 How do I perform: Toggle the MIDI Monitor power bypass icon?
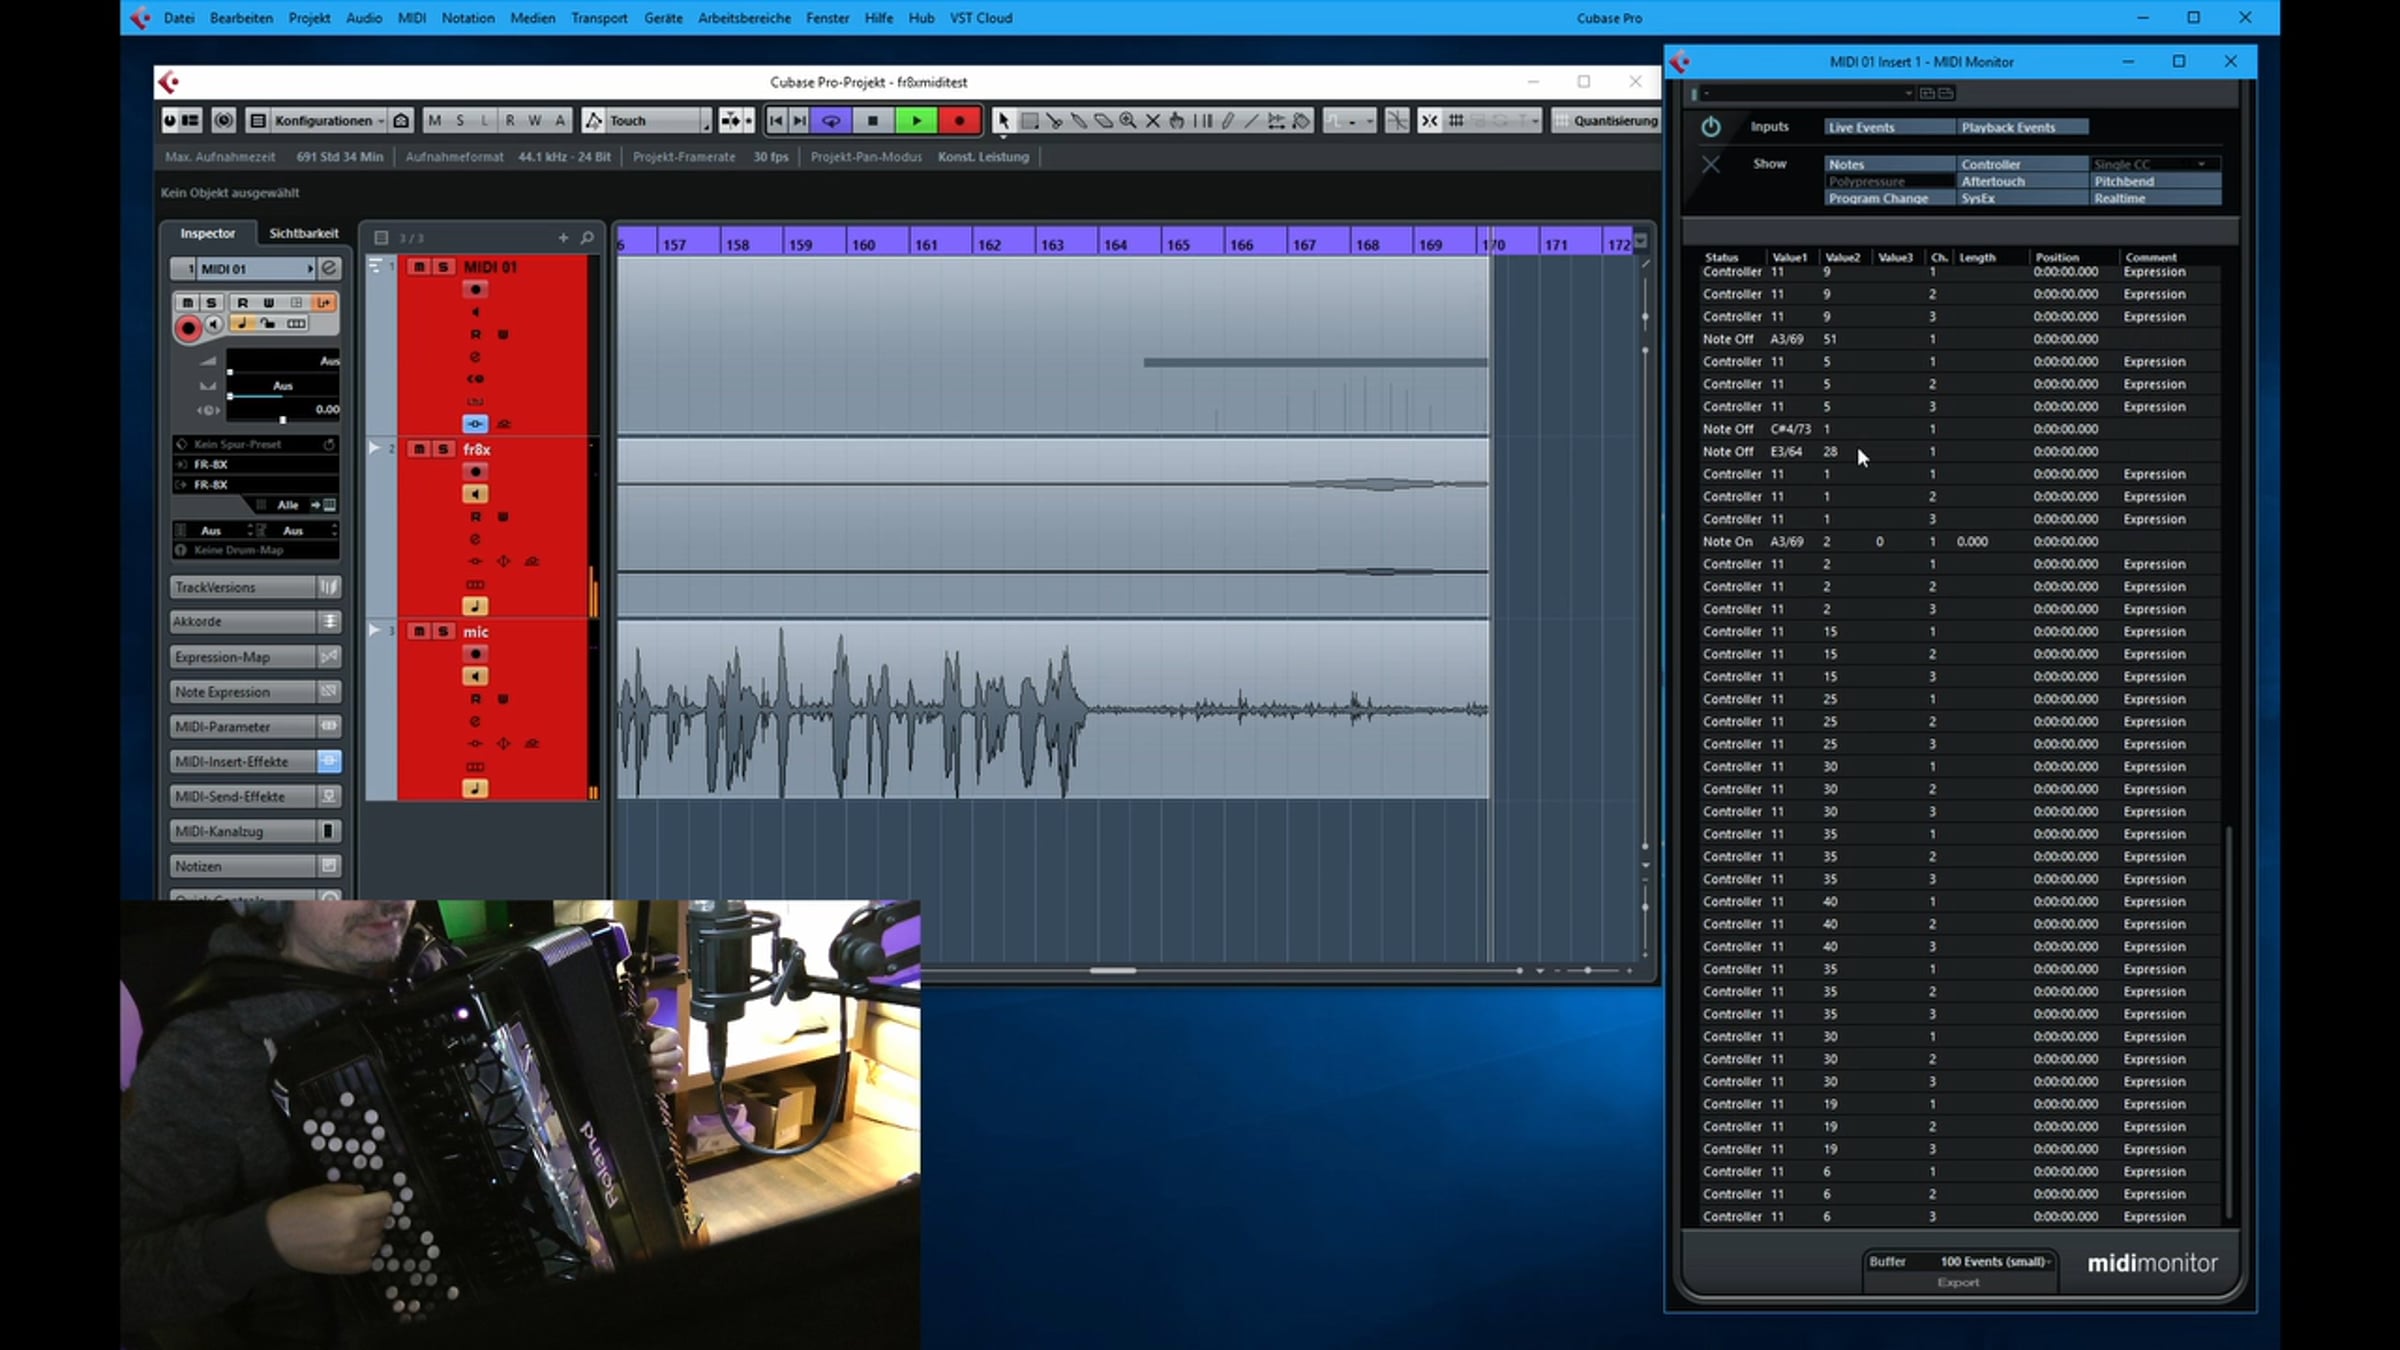[x=1711, y=127]
